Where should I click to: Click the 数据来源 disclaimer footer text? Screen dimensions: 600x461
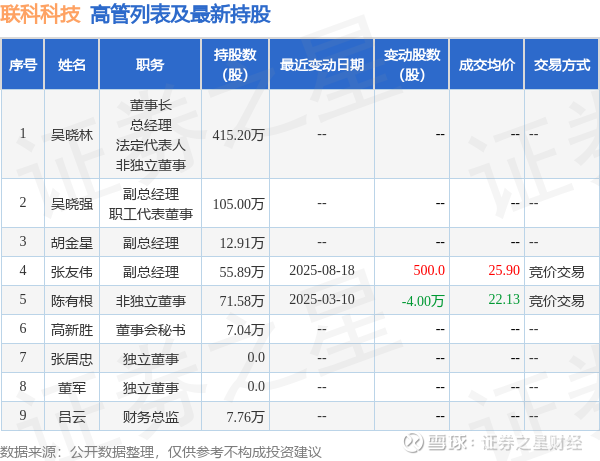tap(161, 452)
